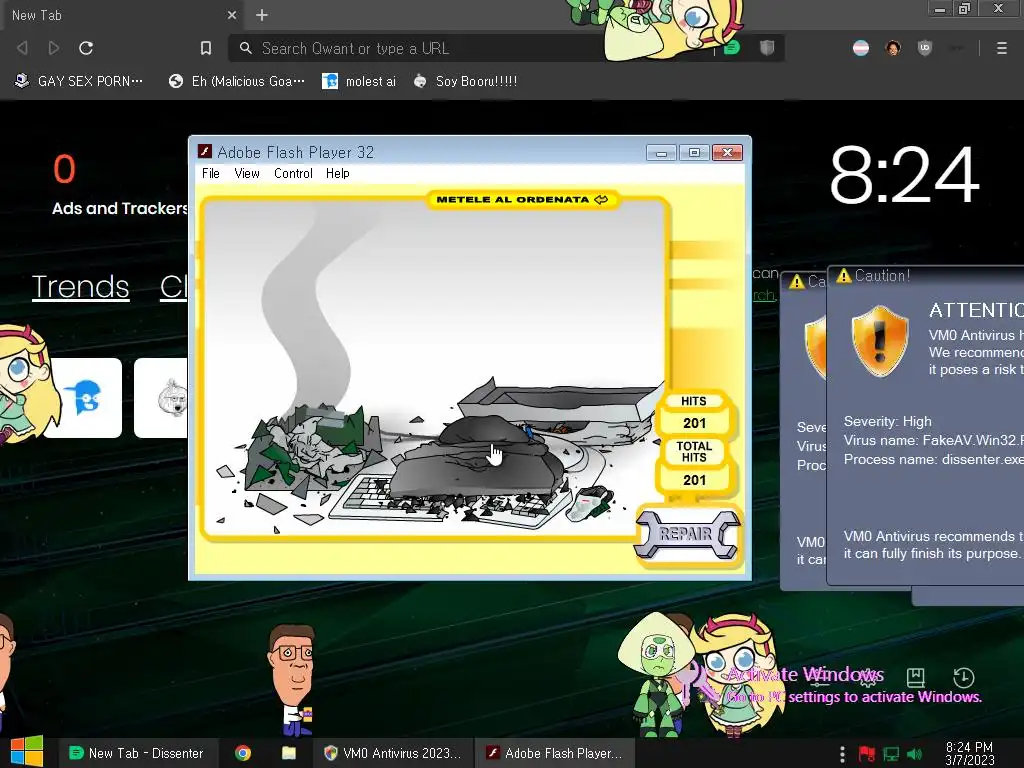Click the large 8:24 clock on page

(x=904, y=175)
